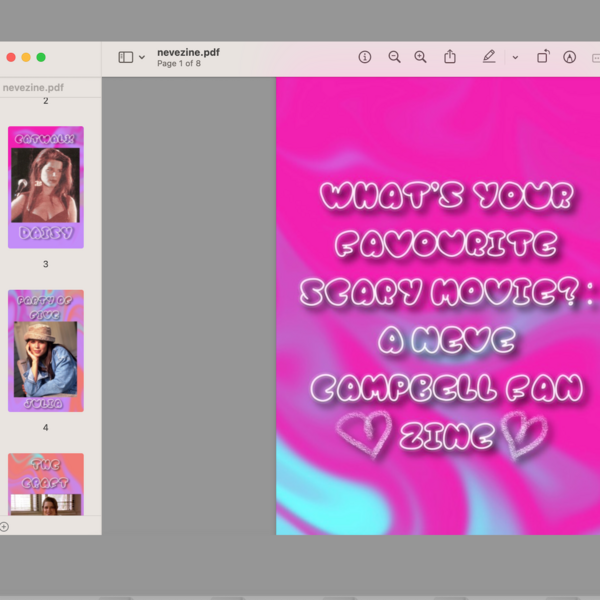Expand the sidebar view dropdown chevron
The image size is (600, 600).
tap(142, 57)
